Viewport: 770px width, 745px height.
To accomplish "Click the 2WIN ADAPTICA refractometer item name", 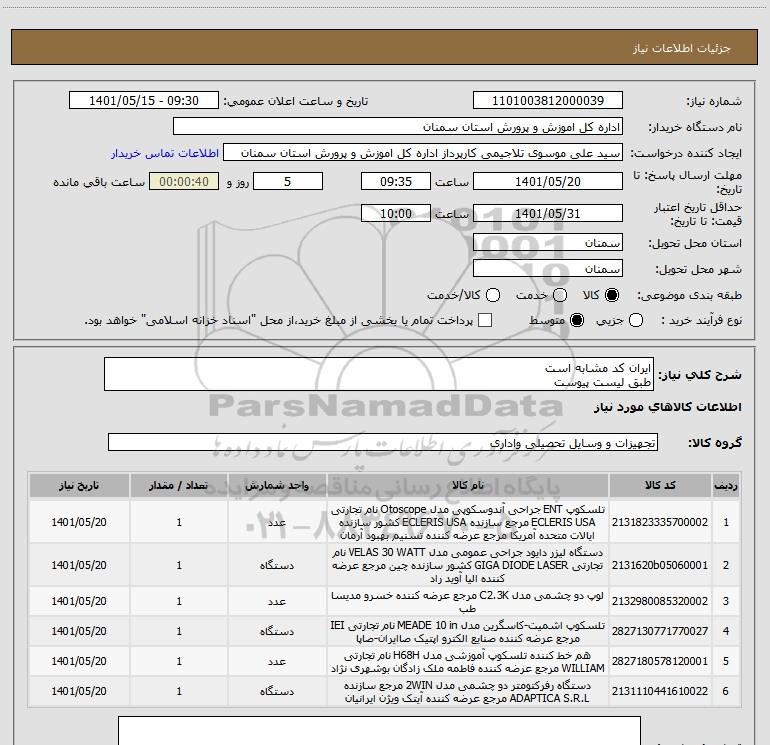I will 468,691.
